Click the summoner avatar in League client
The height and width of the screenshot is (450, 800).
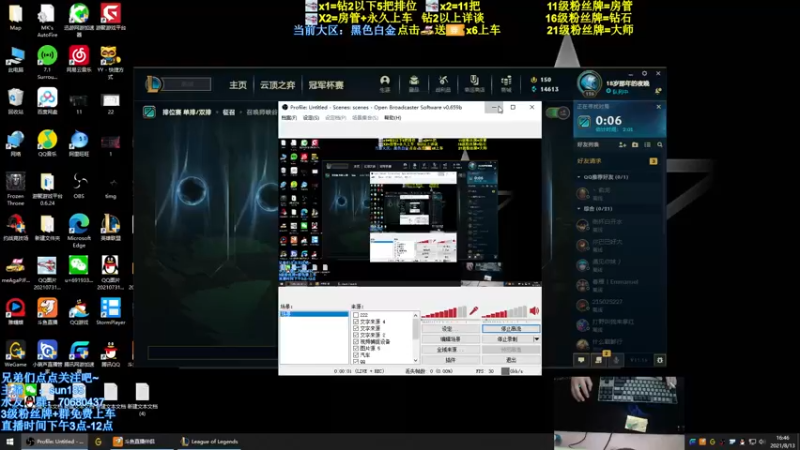[x=589, y=83]
